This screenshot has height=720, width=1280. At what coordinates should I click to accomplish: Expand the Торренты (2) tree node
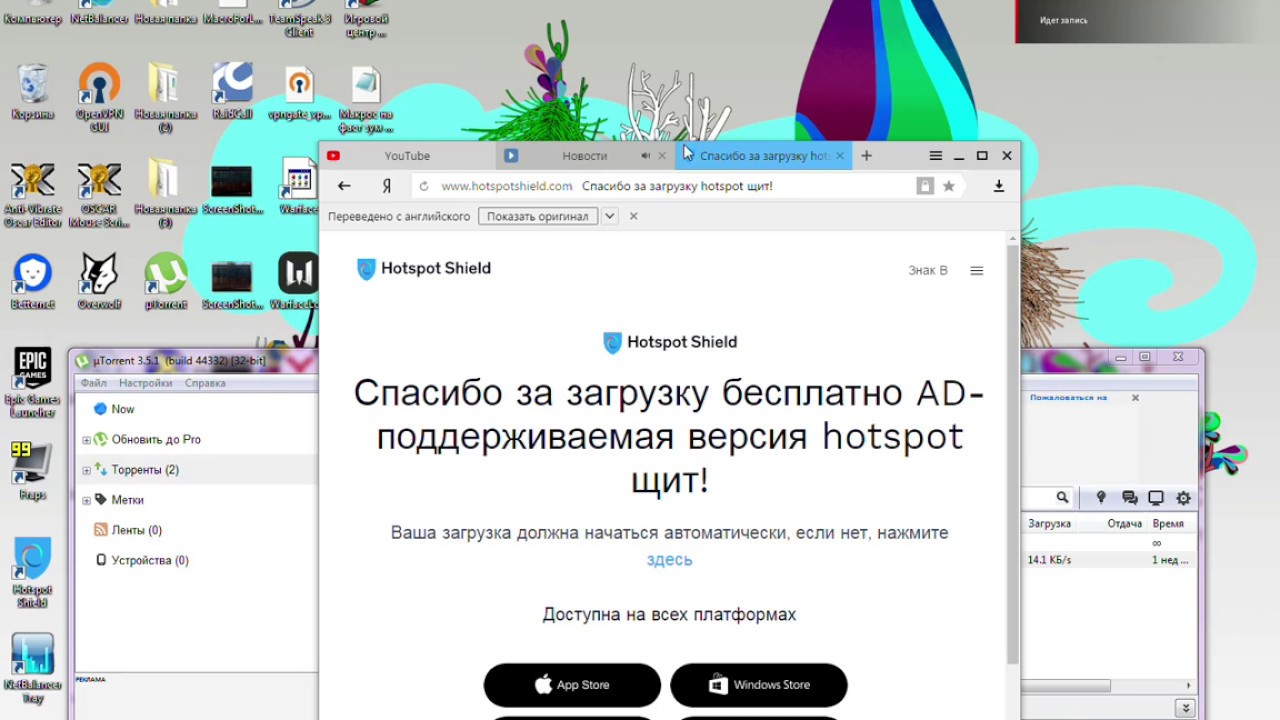86,470
